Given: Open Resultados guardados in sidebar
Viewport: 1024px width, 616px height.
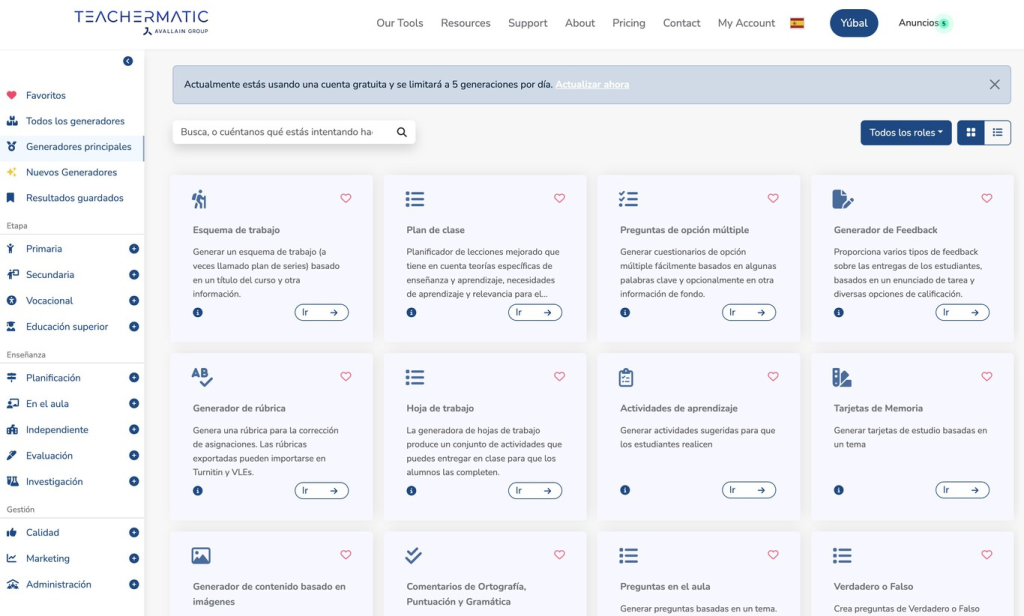Looking at the screenshot, I should [x=72, y=198].
